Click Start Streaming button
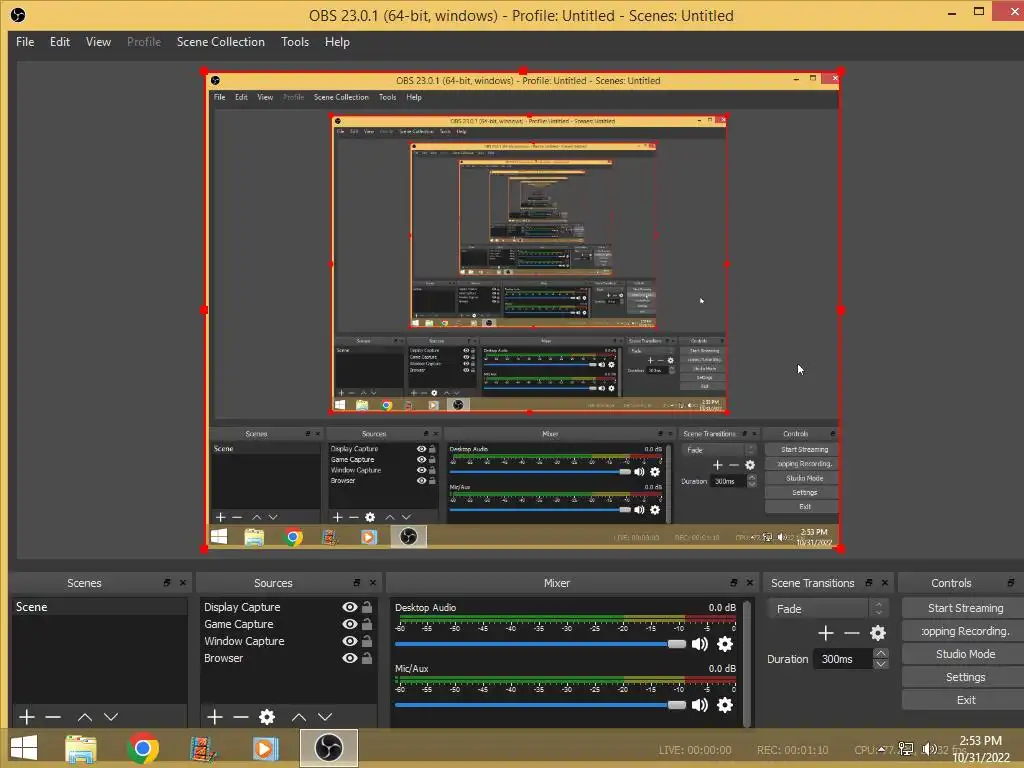This screenshot has height=768, width=1024. tap(965, 608)
